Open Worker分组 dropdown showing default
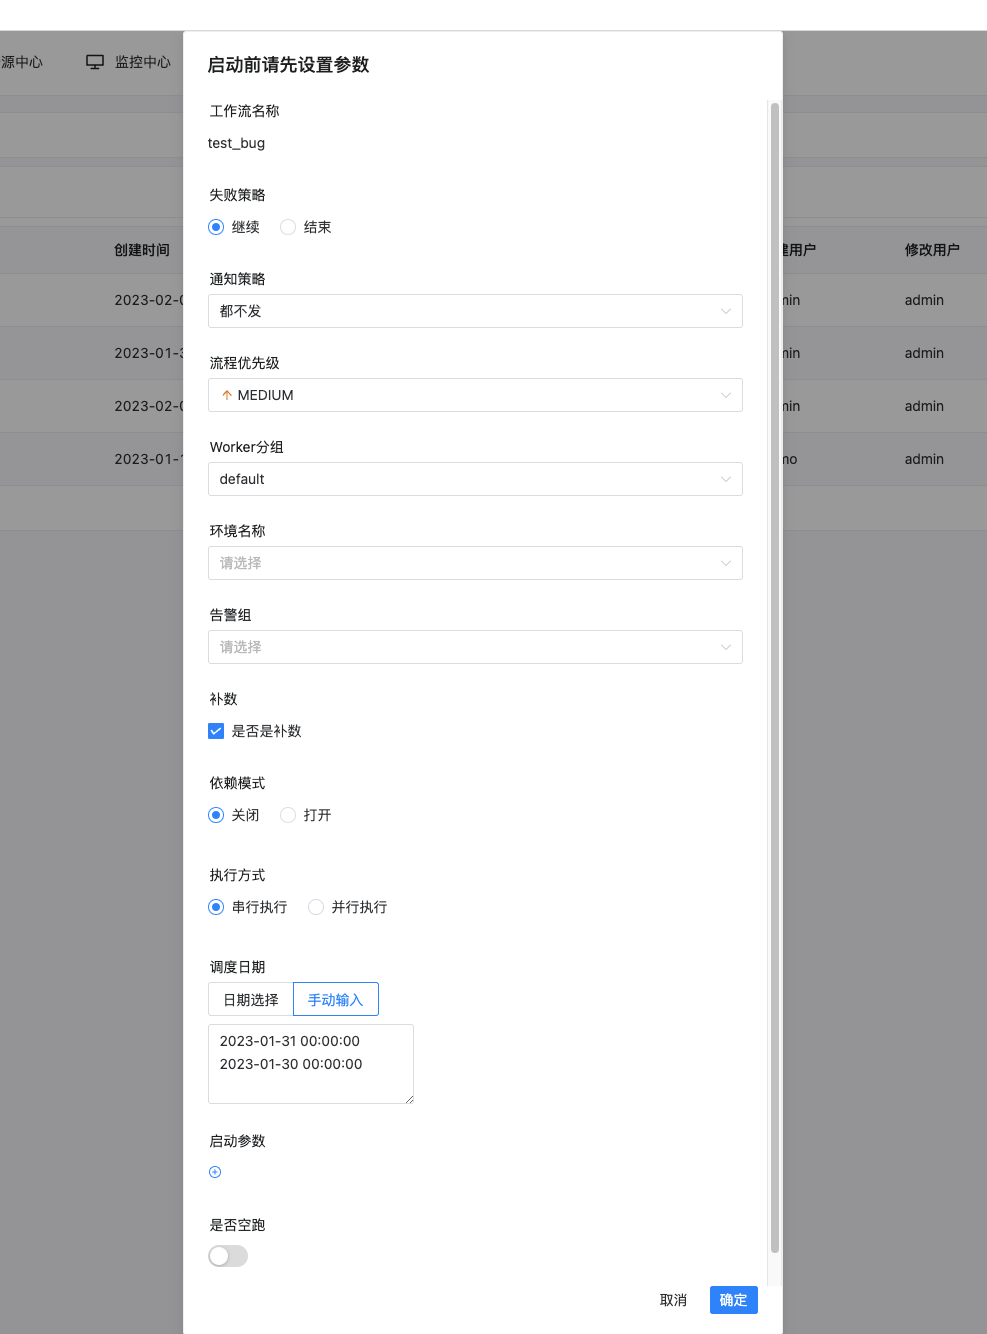Image resolution: width=987 pixels, height=1334 pixels. click(x=475, y=479)
